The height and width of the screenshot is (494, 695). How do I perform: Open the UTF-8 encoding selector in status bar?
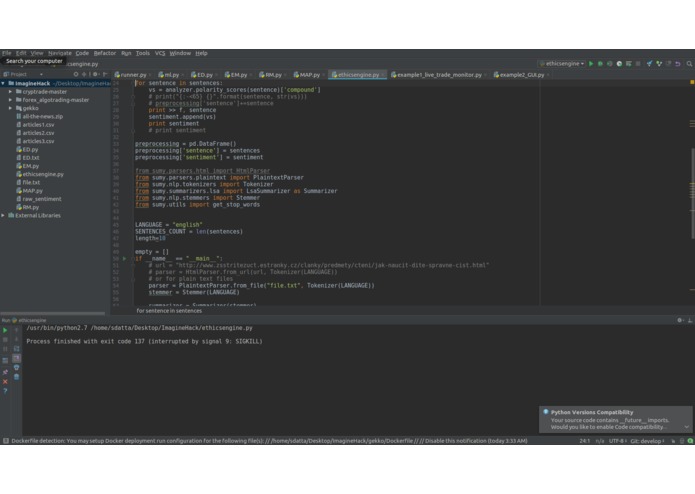[x=617, y=441]
